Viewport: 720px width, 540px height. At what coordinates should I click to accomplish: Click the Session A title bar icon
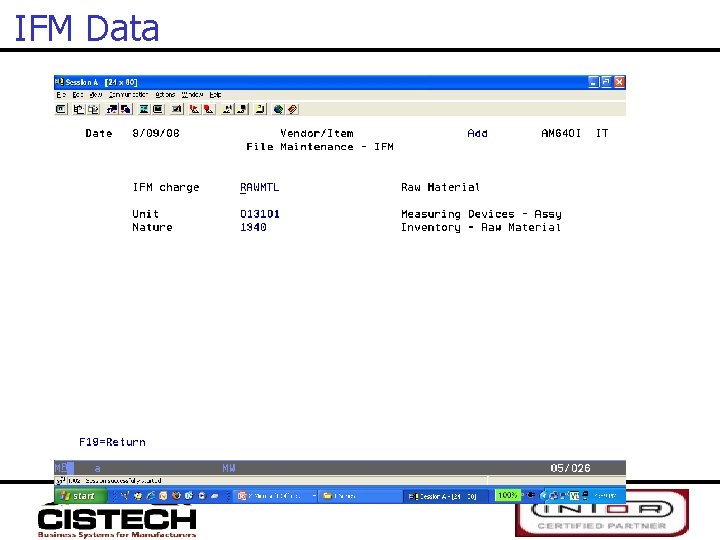59,82
